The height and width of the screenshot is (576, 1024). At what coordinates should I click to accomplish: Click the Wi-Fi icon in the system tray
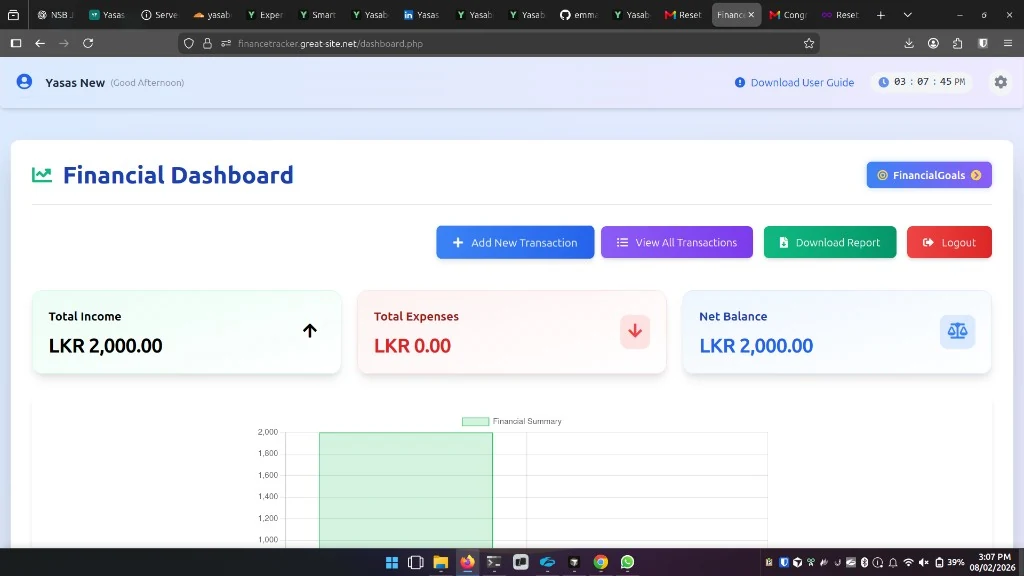click(x=908, y=562)
